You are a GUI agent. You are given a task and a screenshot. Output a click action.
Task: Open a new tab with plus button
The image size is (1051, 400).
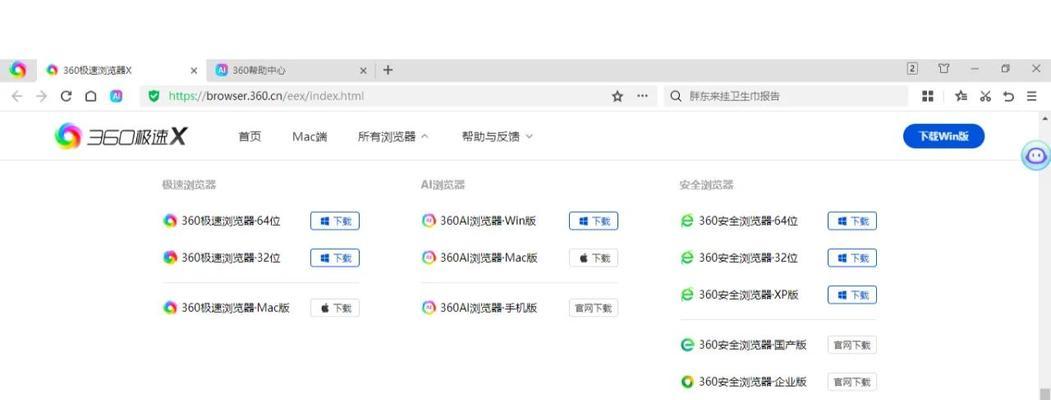point(388,70)
